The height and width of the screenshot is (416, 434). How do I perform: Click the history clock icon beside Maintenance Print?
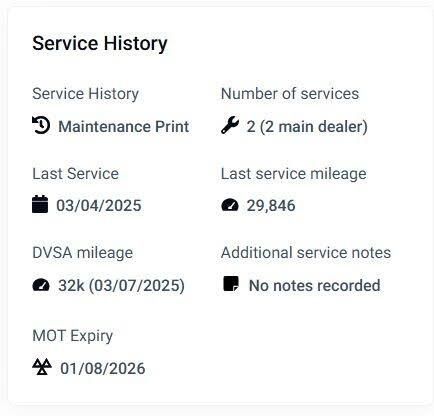(41, 125)
